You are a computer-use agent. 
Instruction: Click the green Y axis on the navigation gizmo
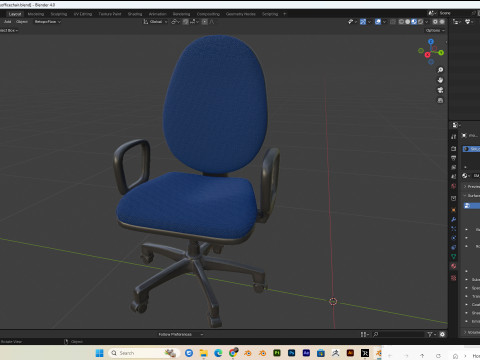441,53
